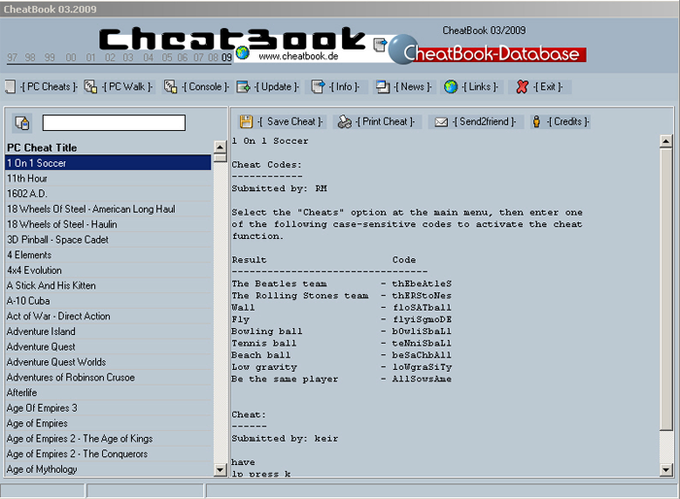Select year 04 in the year strip
The width and height of the screenshot is (680, 499).
tap(148, 58)
